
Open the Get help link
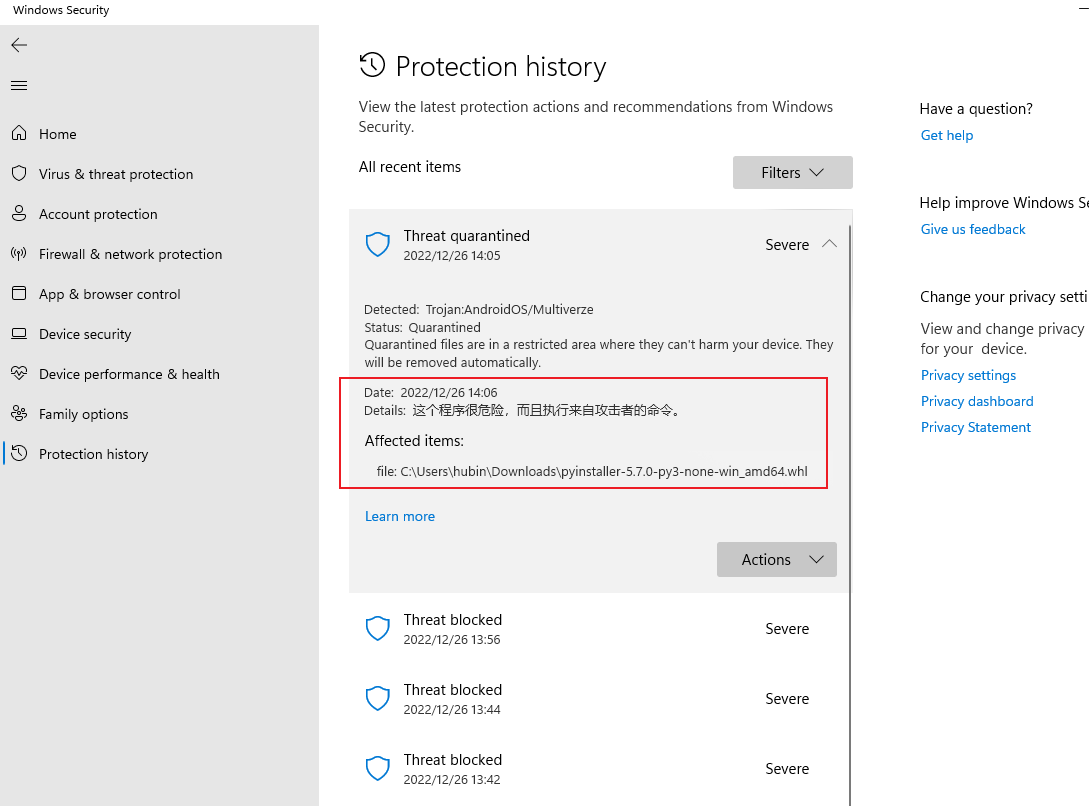point(946,136)
